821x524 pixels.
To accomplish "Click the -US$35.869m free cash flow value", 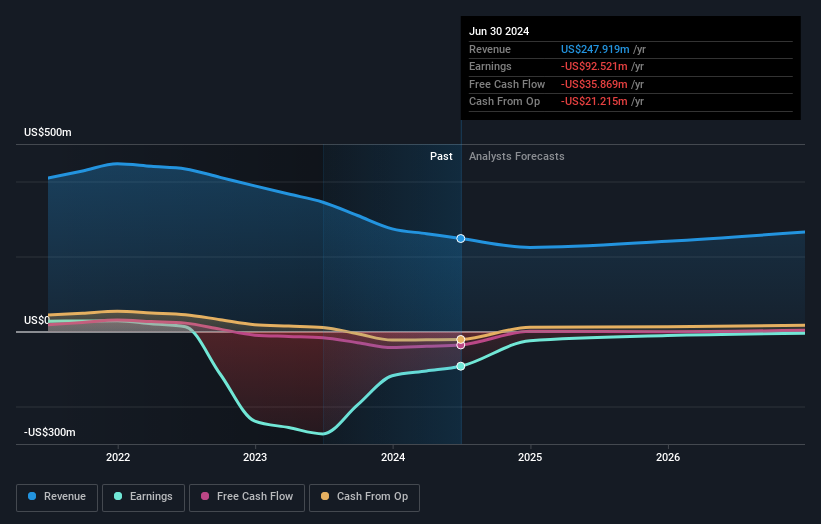I will [x=594, y=84].
